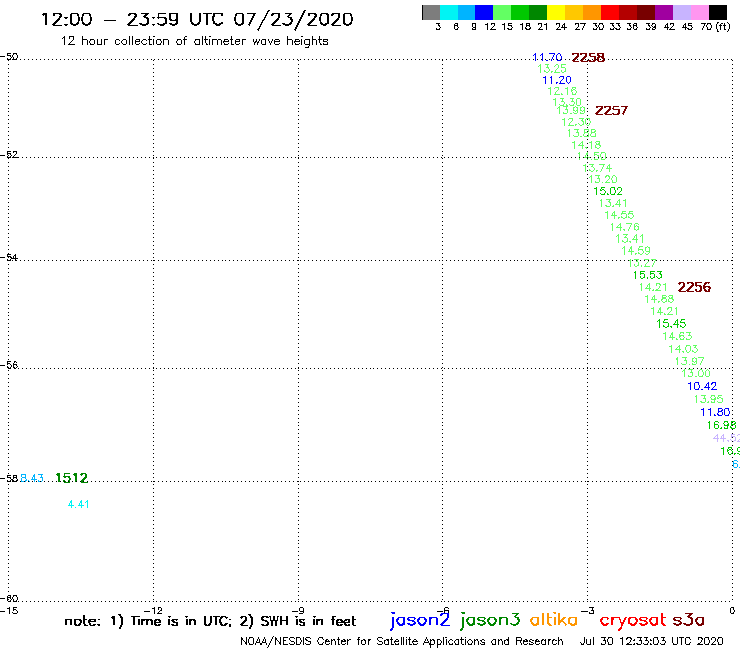Image resolution: width=740 pixels, height=650 pixels.
Task: Click the '-54' latitude axis label
Action: pos(9,257)
